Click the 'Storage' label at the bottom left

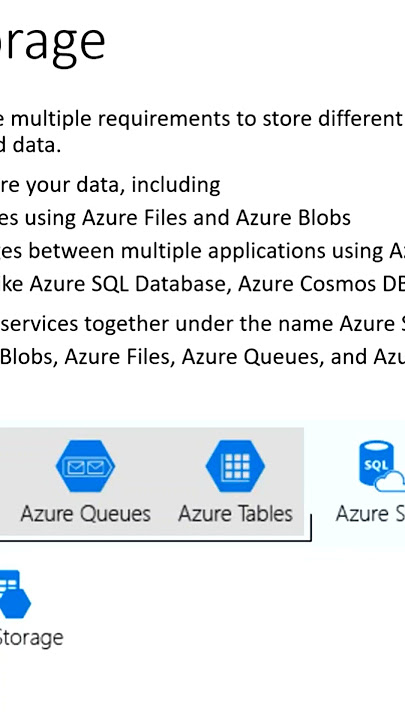(x=31, y=637)
